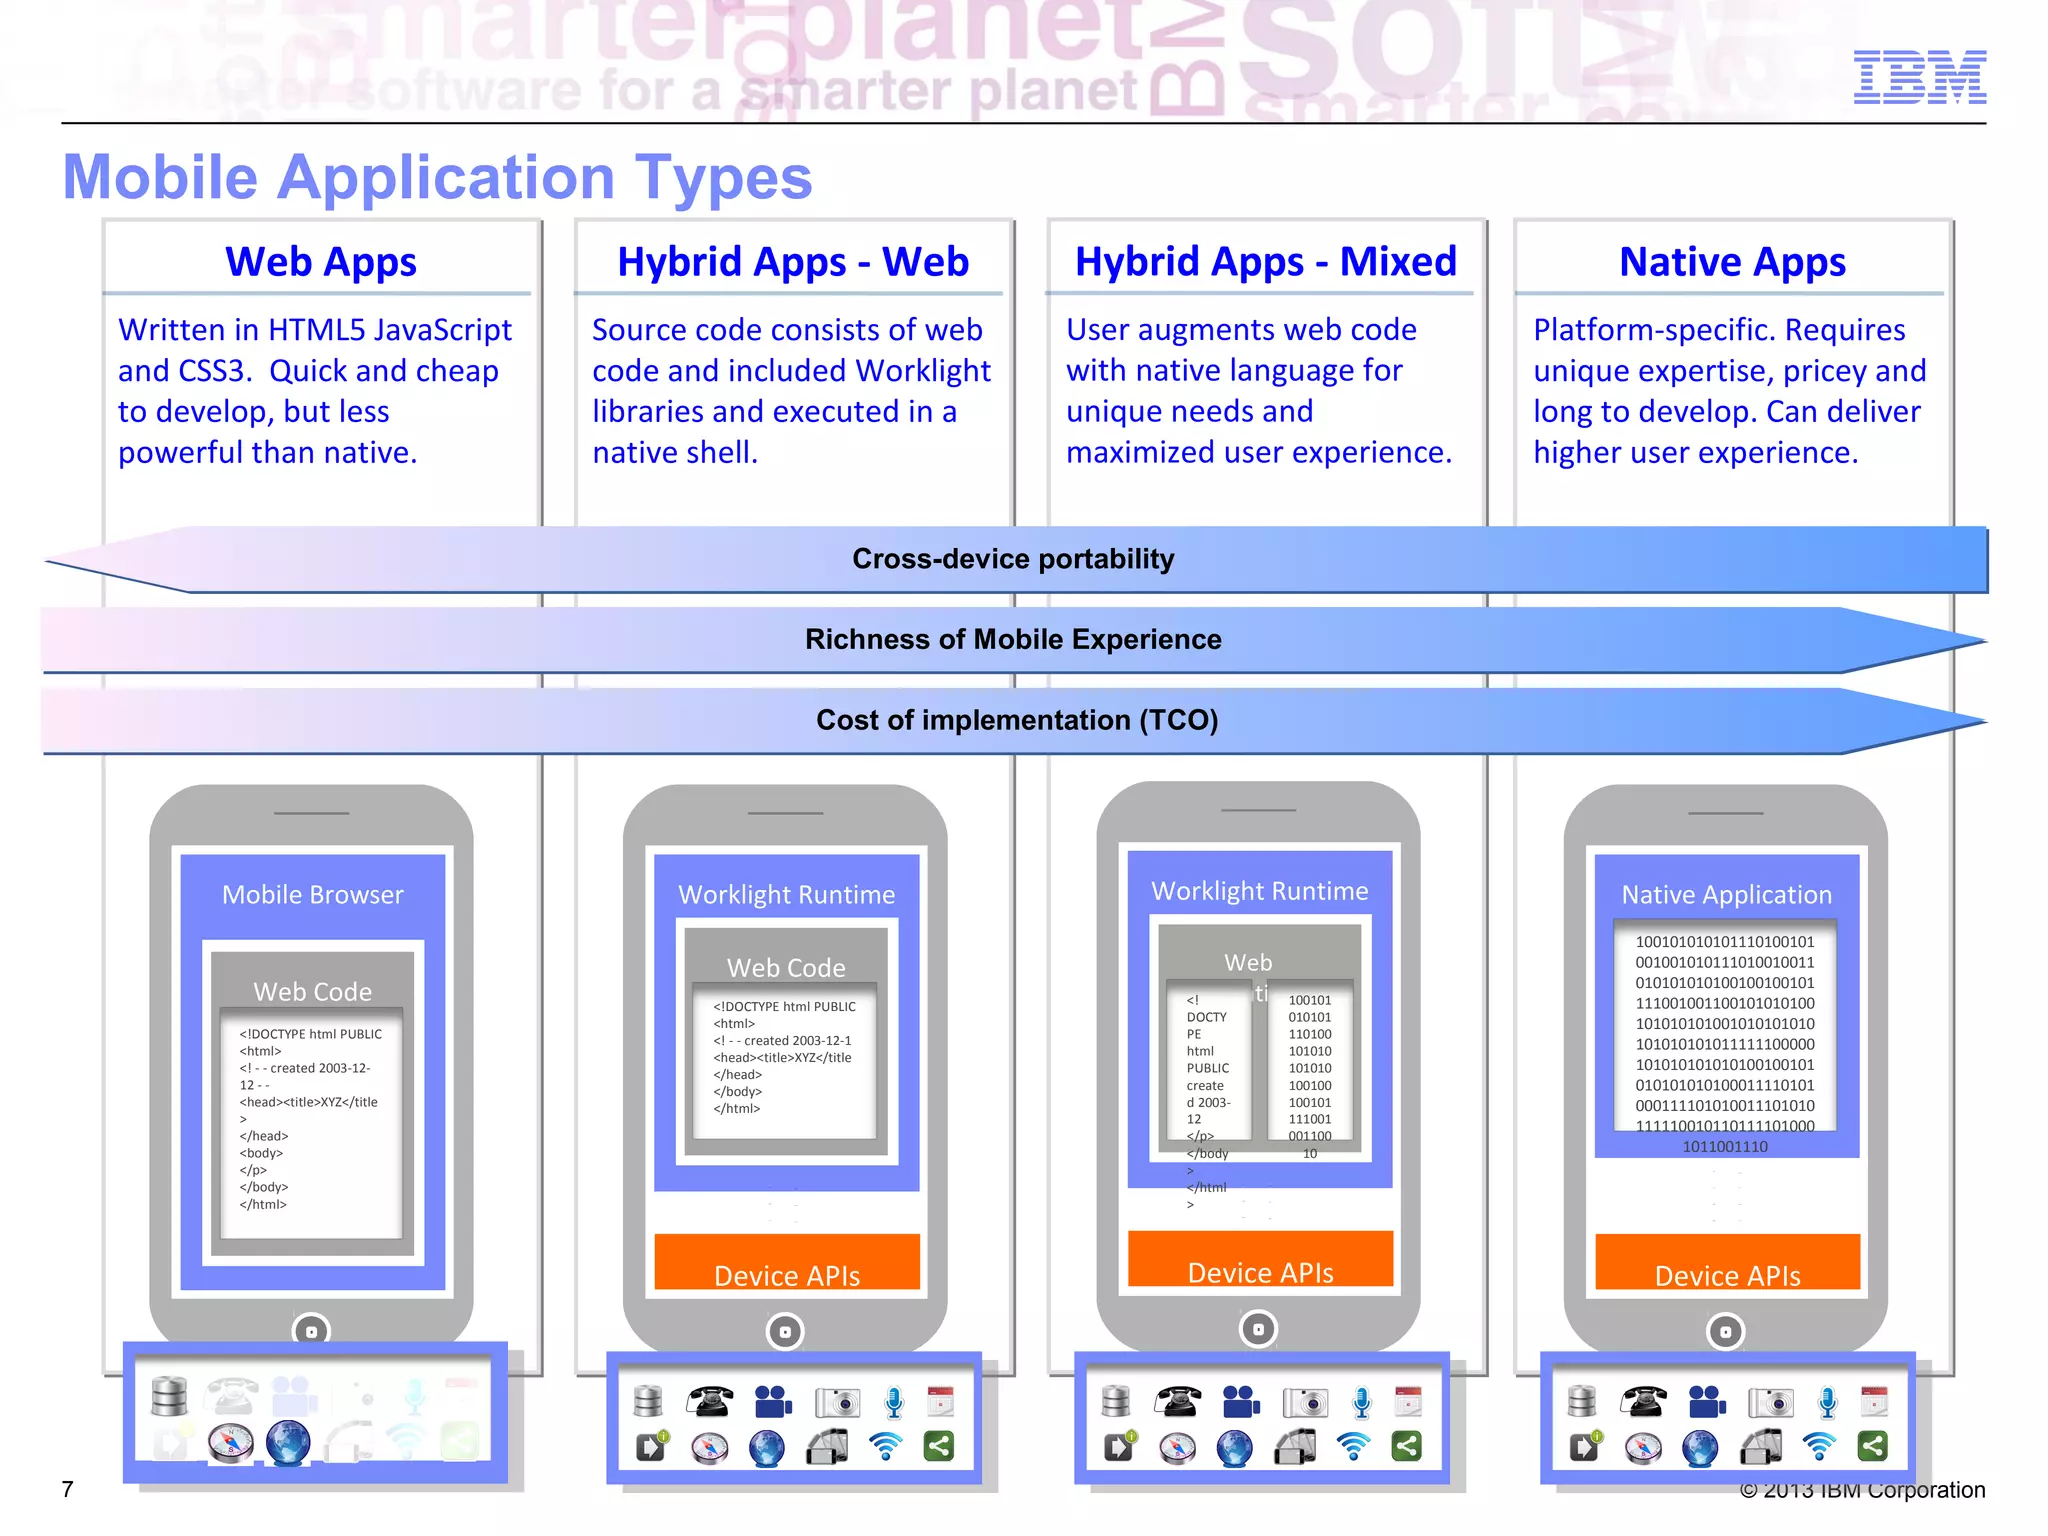The height and width of the screenshot is (1536, 2048).
Task: Click the Hybrid Apps - Mixed column heading
Action: (x=1266, y=262)
